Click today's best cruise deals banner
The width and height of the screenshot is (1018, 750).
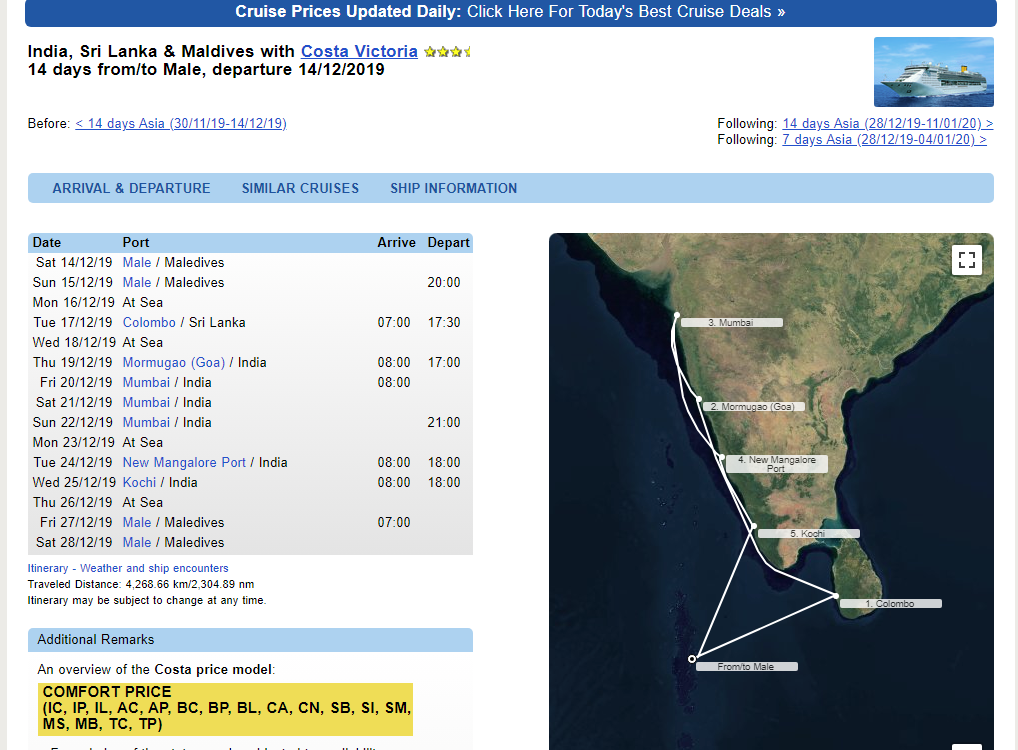510,12
